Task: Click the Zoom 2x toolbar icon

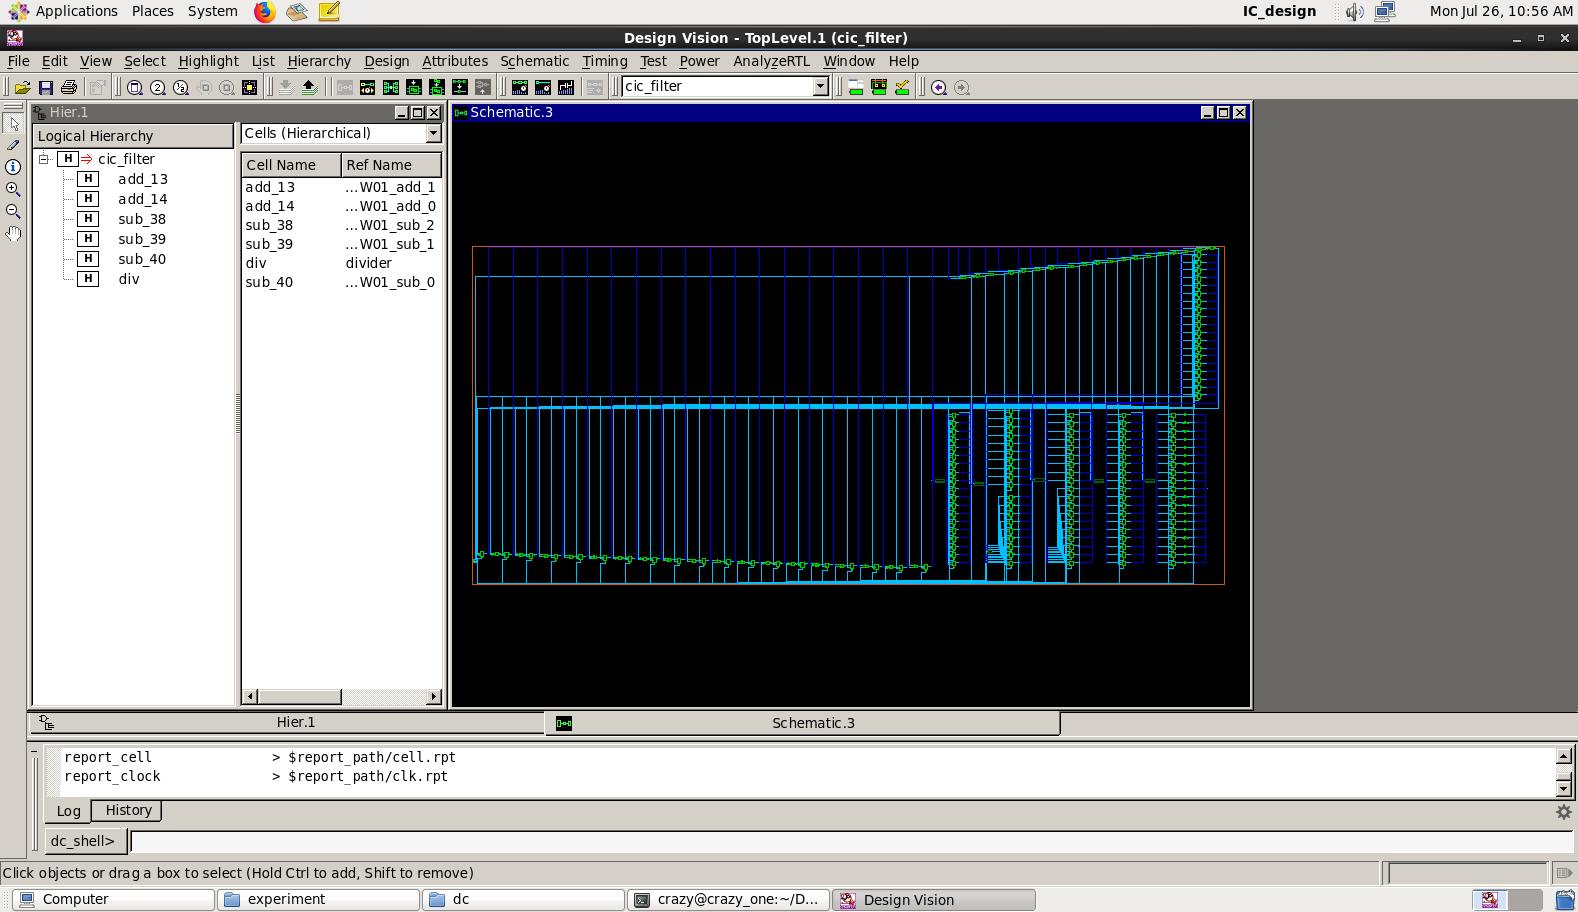Action: [158, 87]
